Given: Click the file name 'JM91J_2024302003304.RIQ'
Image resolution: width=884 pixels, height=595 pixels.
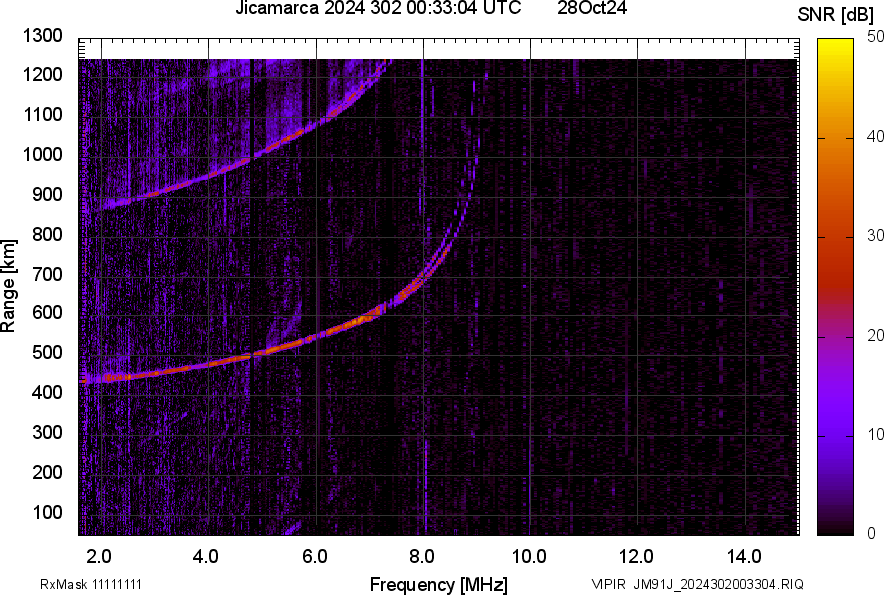Looking at the screenshot, I should 718,584.
